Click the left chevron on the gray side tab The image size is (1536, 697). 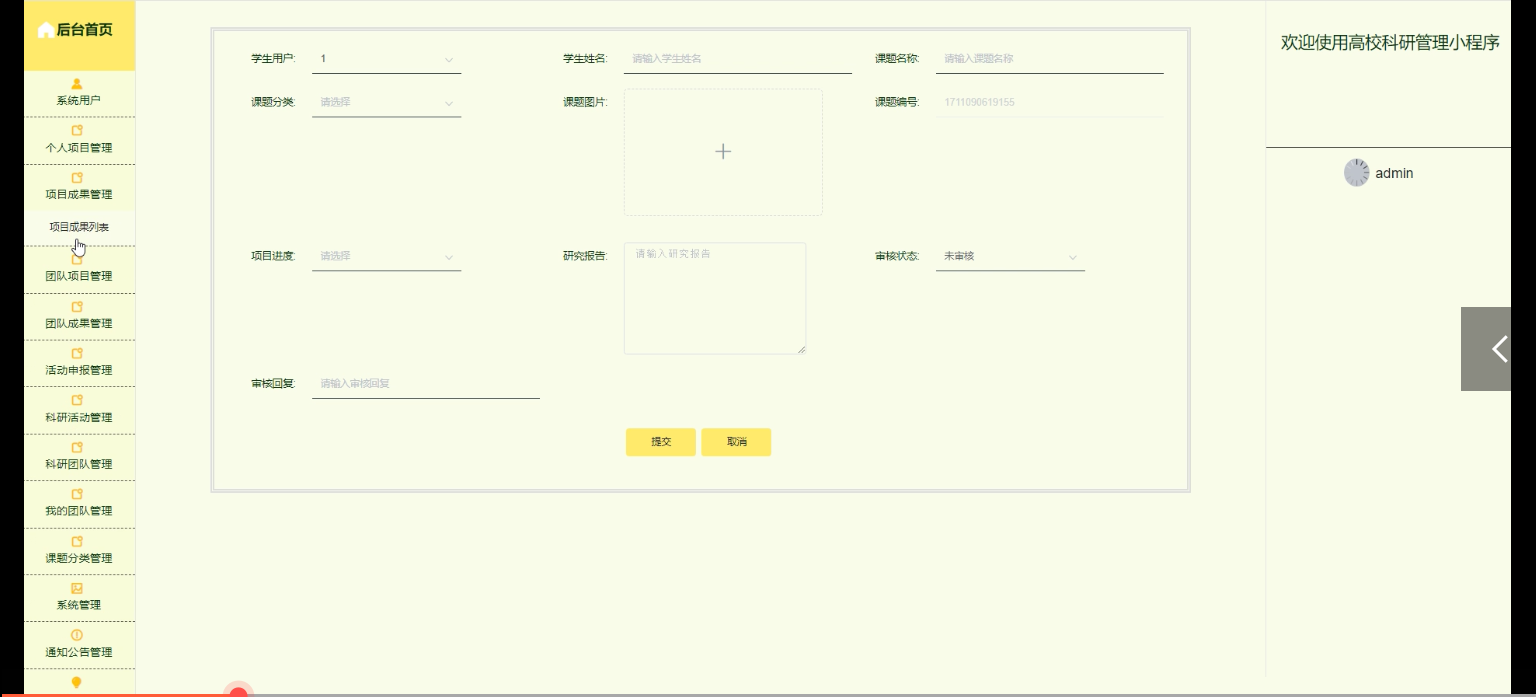click(1499, 349)
